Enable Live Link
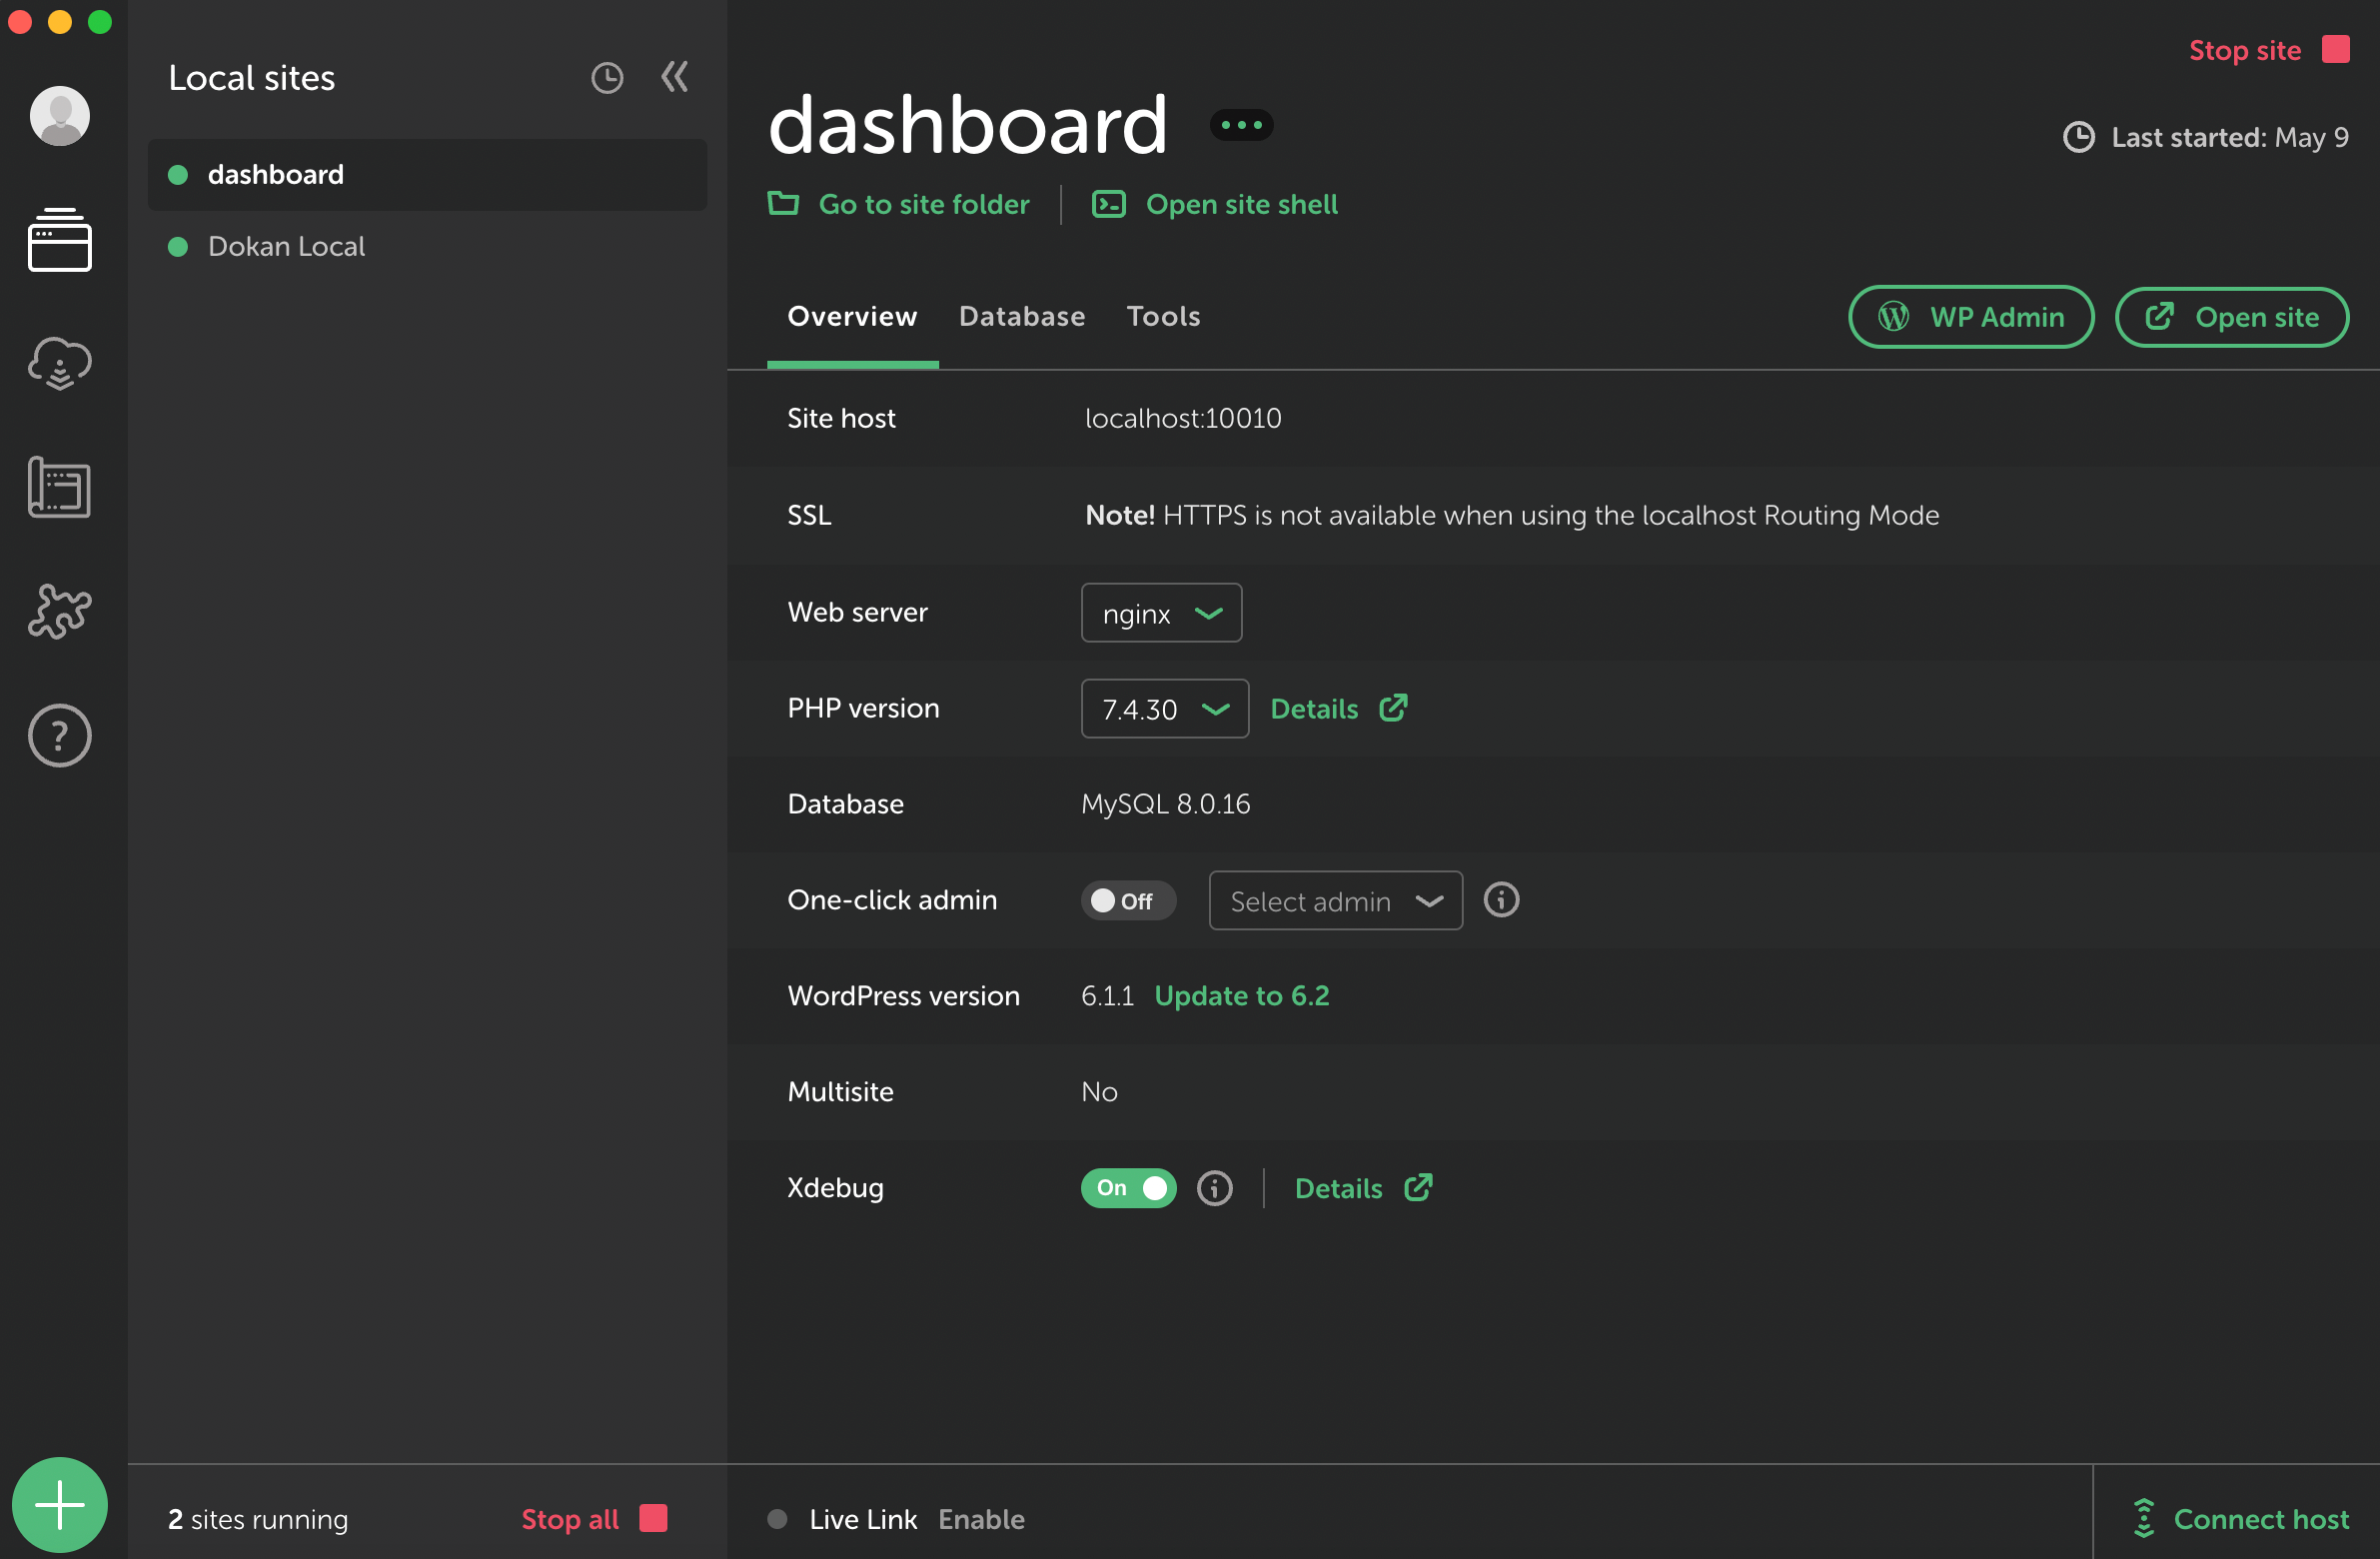The height and width of the screenshot is (1559, 2380). pyautogui.click(x=981, y=1519)
